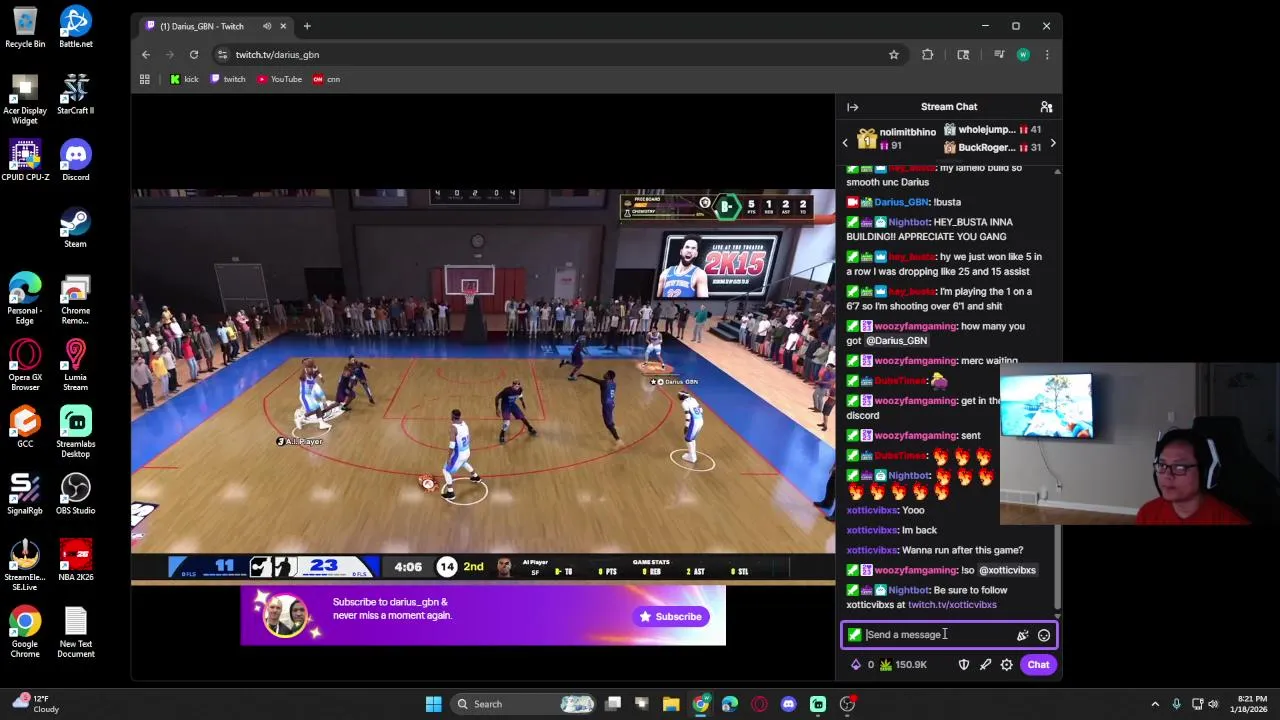
Task: Show hidden system tray icons
Action: [x=1155, y=704]
